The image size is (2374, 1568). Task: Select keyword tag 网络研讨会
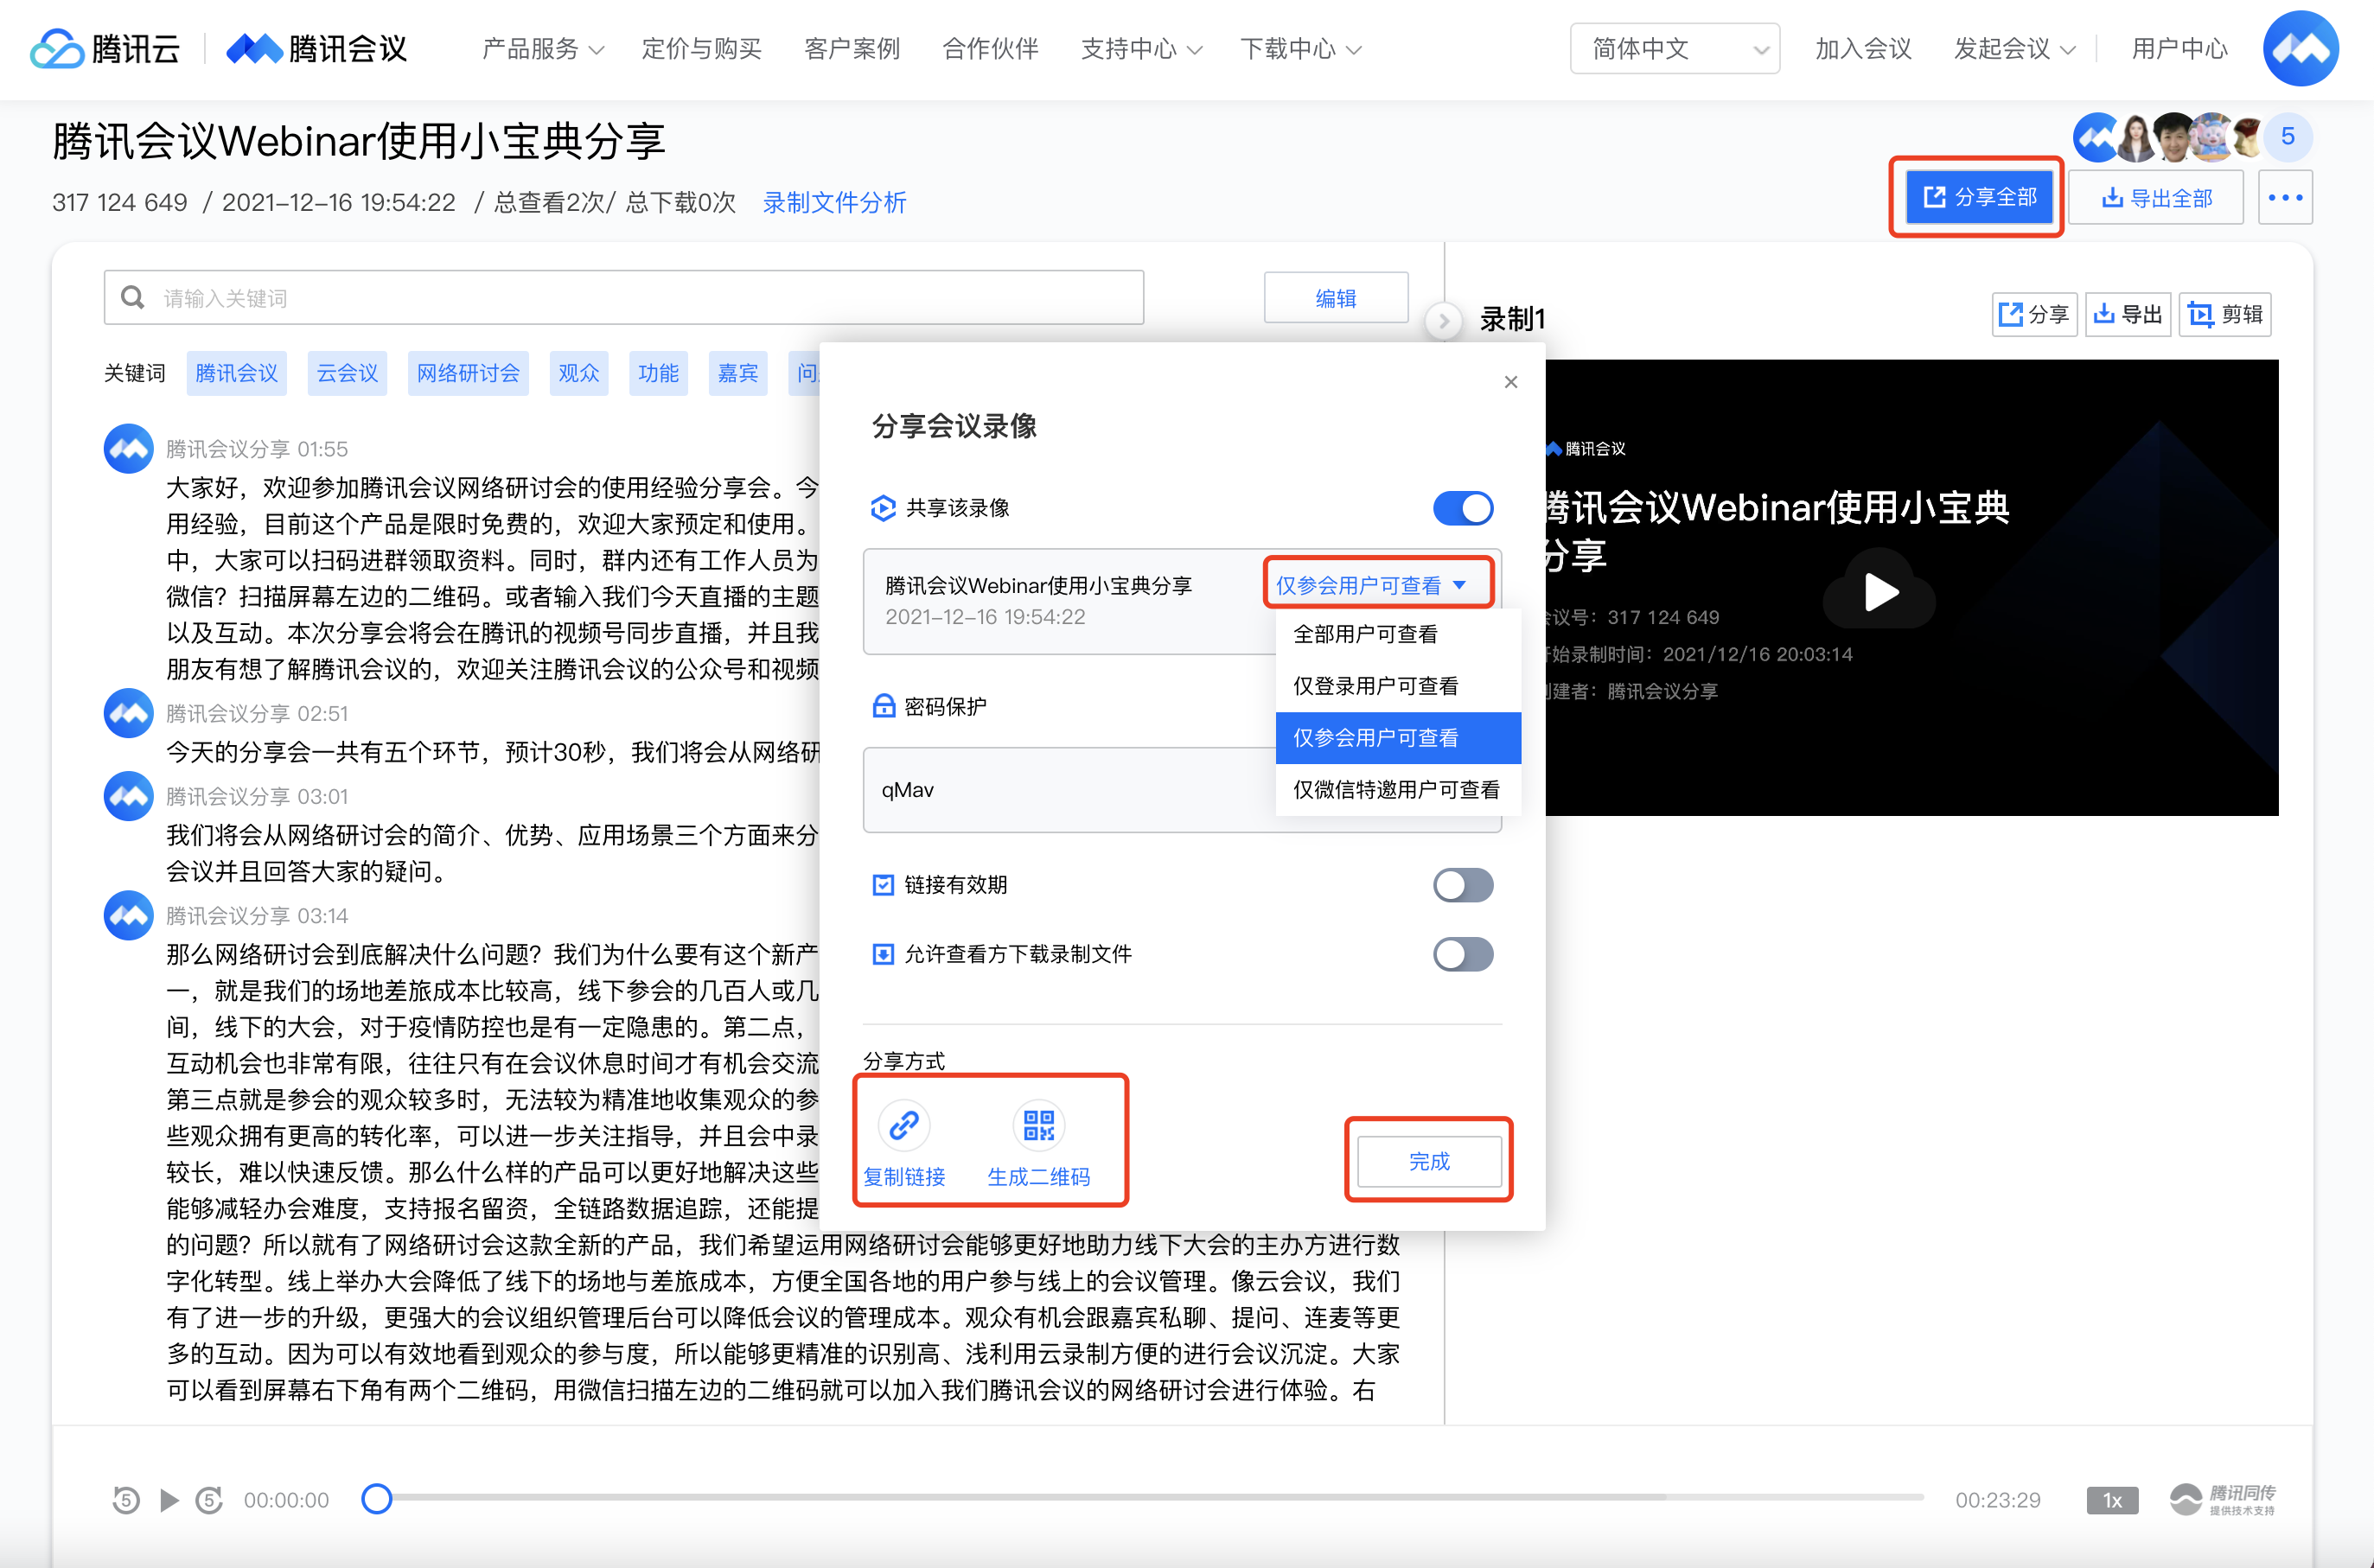468,373
